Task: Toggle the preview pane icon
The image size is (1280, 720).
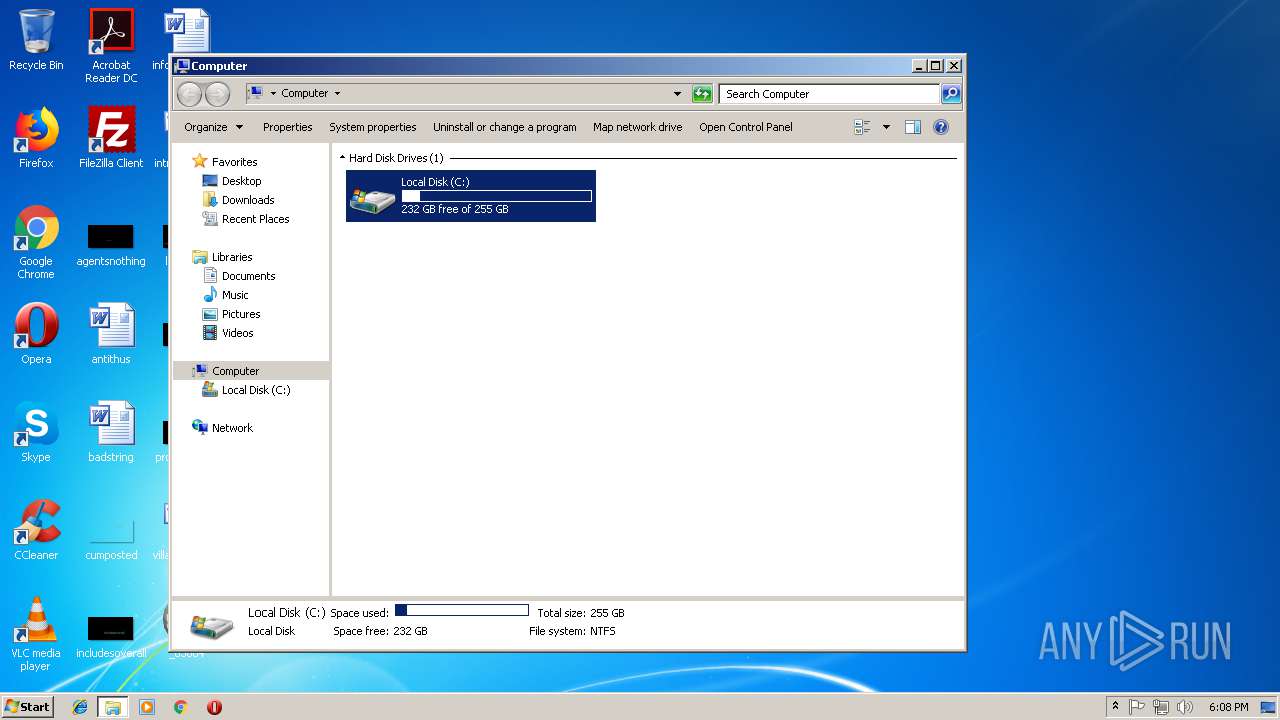Action: coord(912,127)
